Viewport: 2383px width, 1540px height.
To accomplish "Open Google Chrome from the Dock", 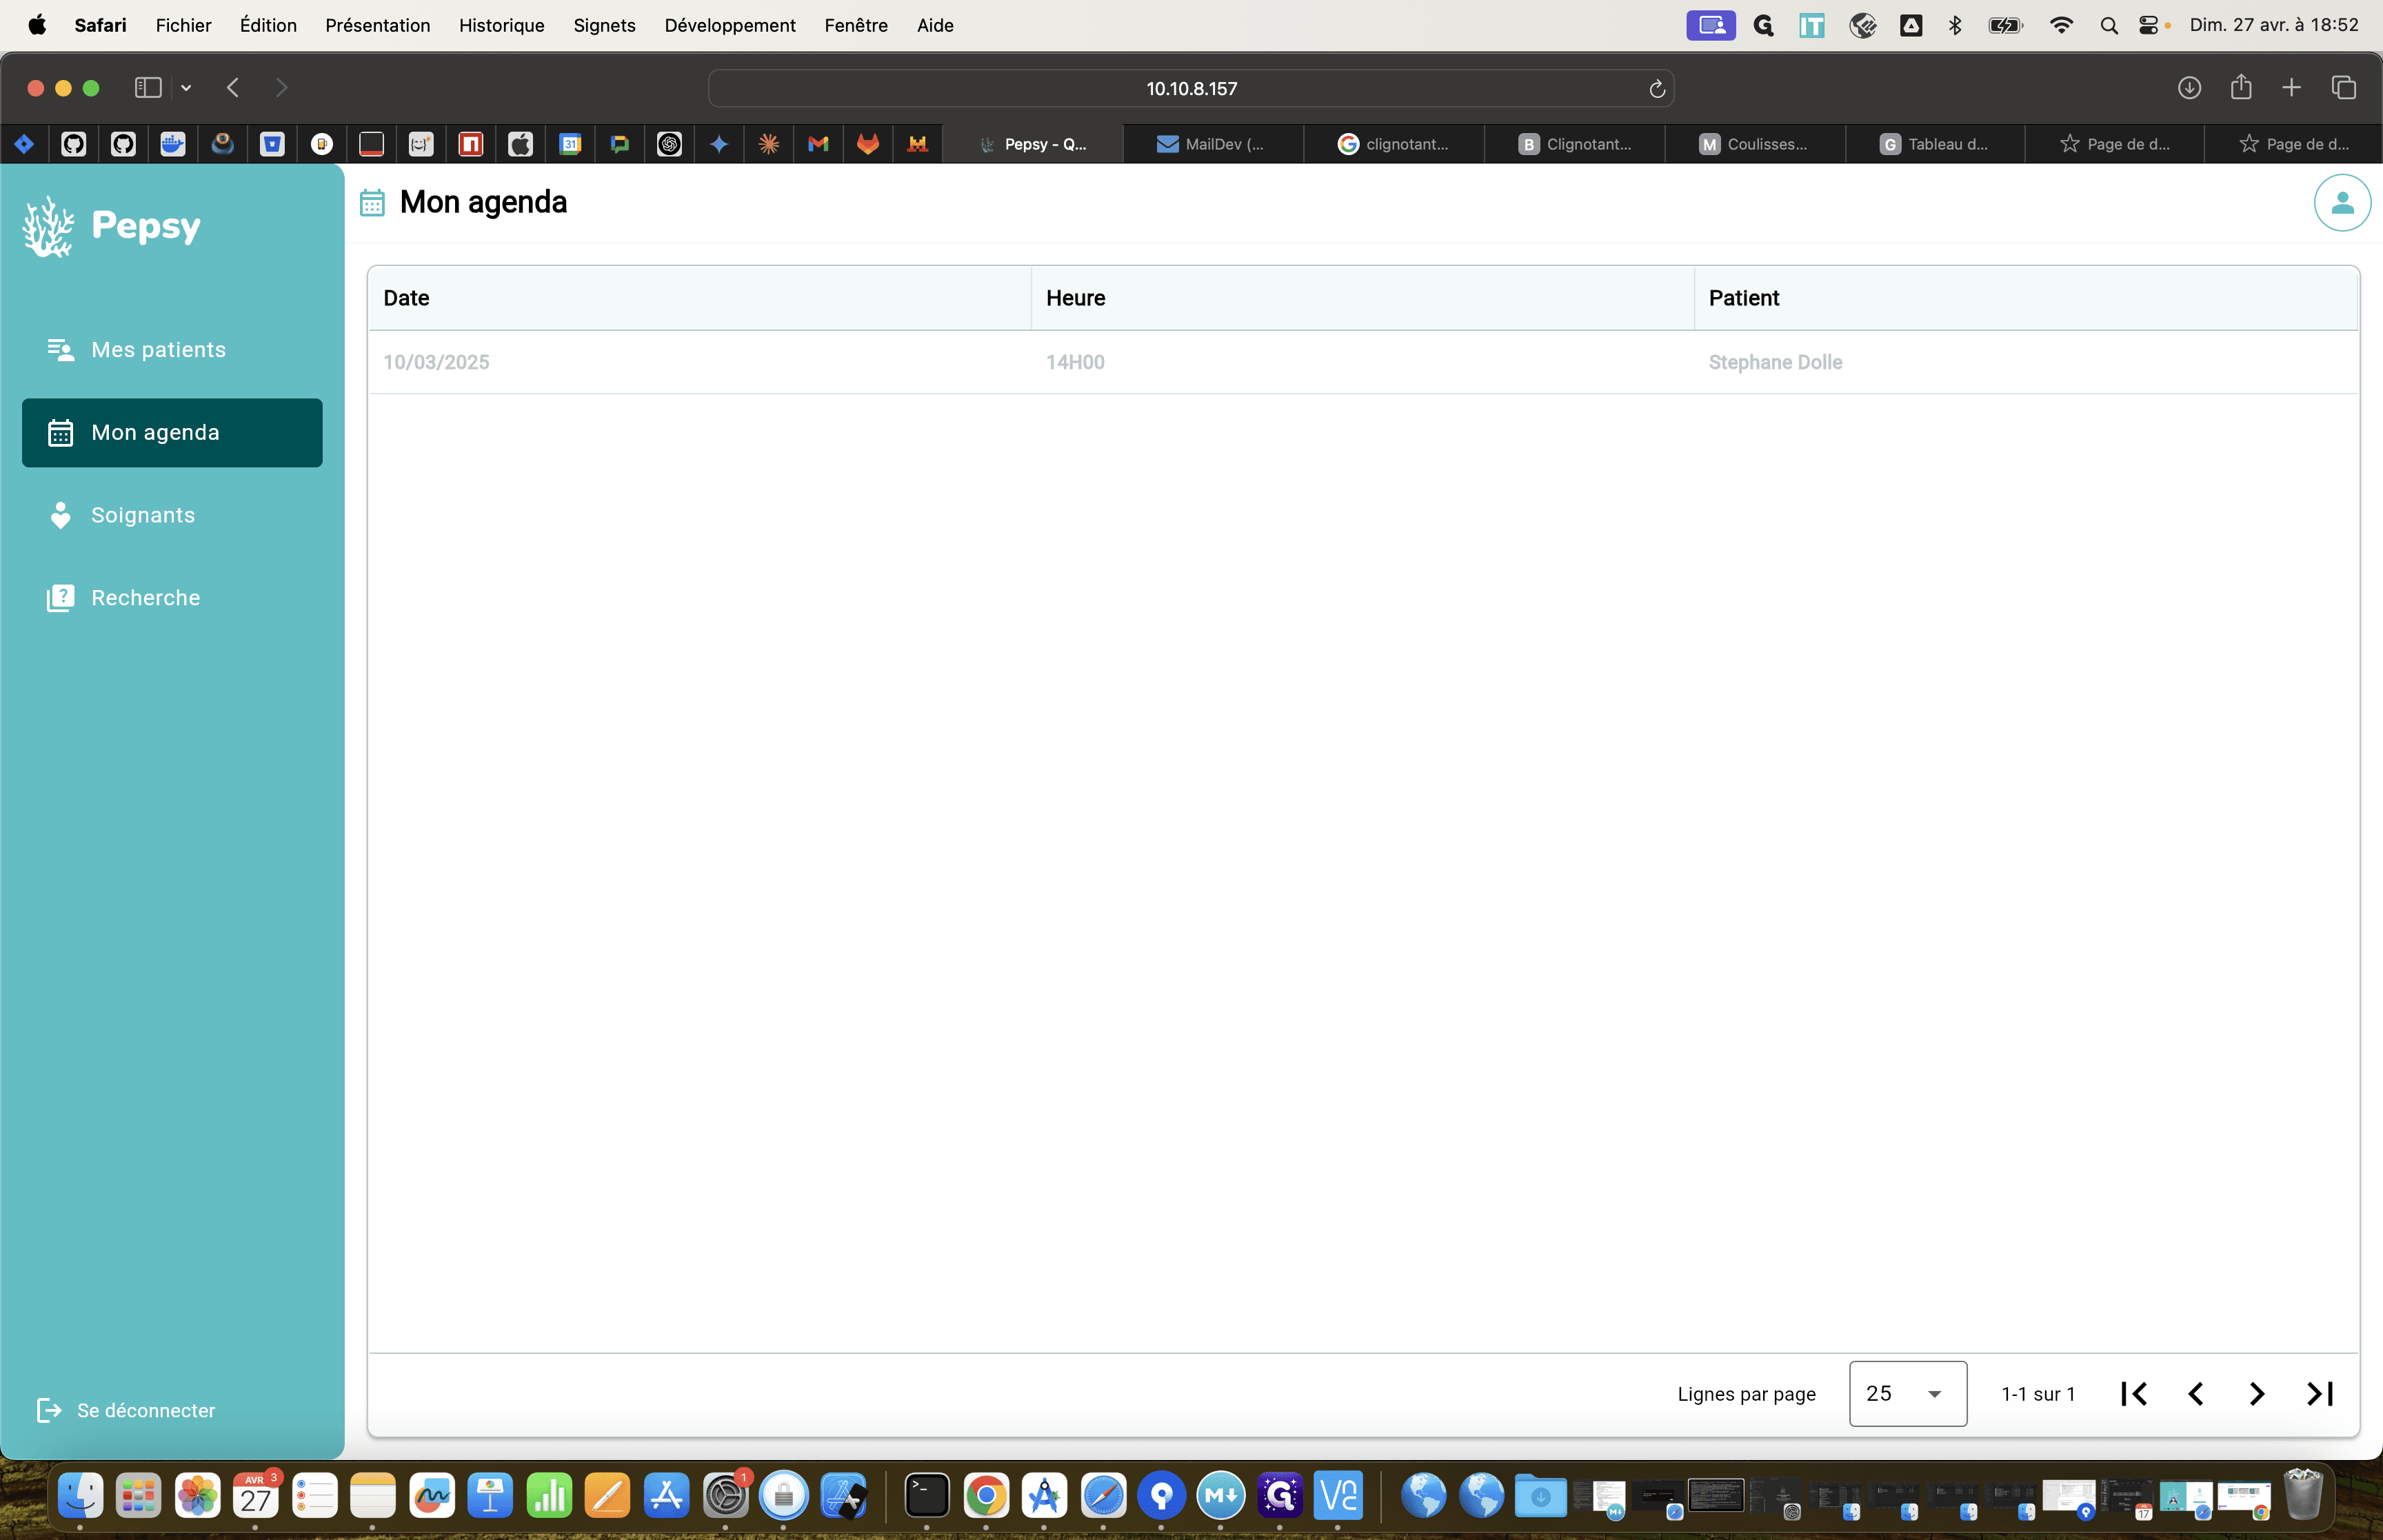I will pyautogui.click(x=986, y=1496).
